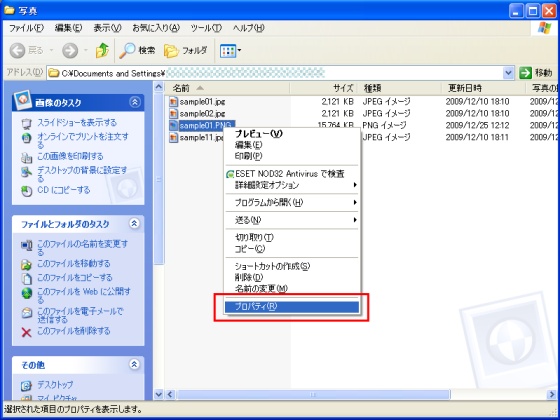The height and width of the screenshot is (420, 560).
Task: Sort by サイズ column header
Action: [323, 88]
